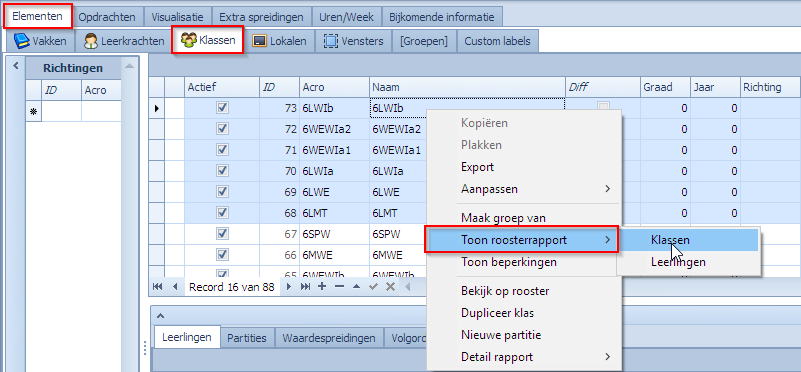The height and width of the screenshot is (372, 801).
Task: Select the Elementen tab
Action: click(x=37, y=16)
